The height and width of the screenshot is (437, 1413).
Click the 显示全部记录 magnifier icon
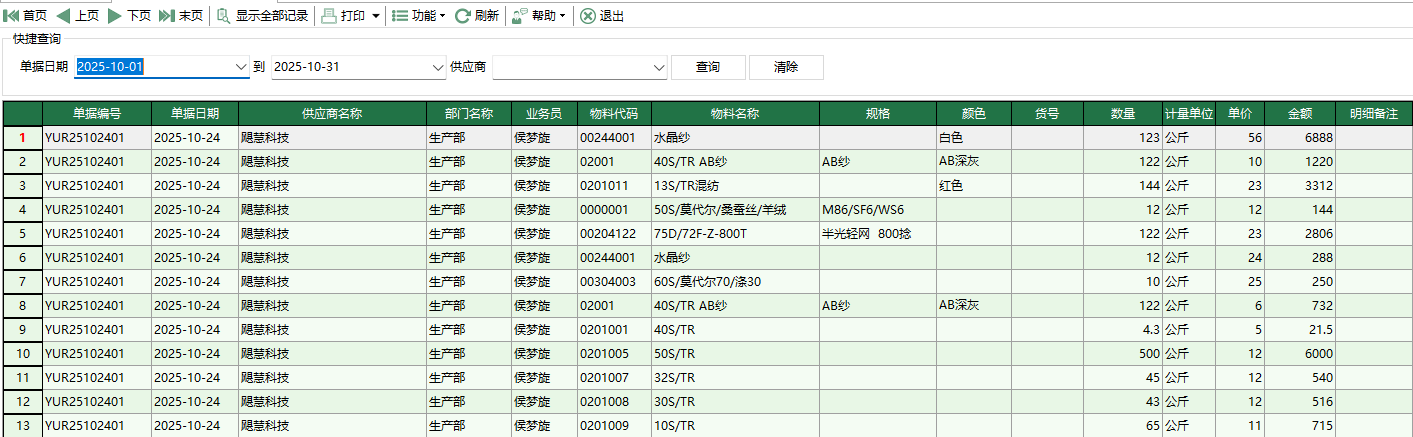pyautogui.click(x=223, y=16)
